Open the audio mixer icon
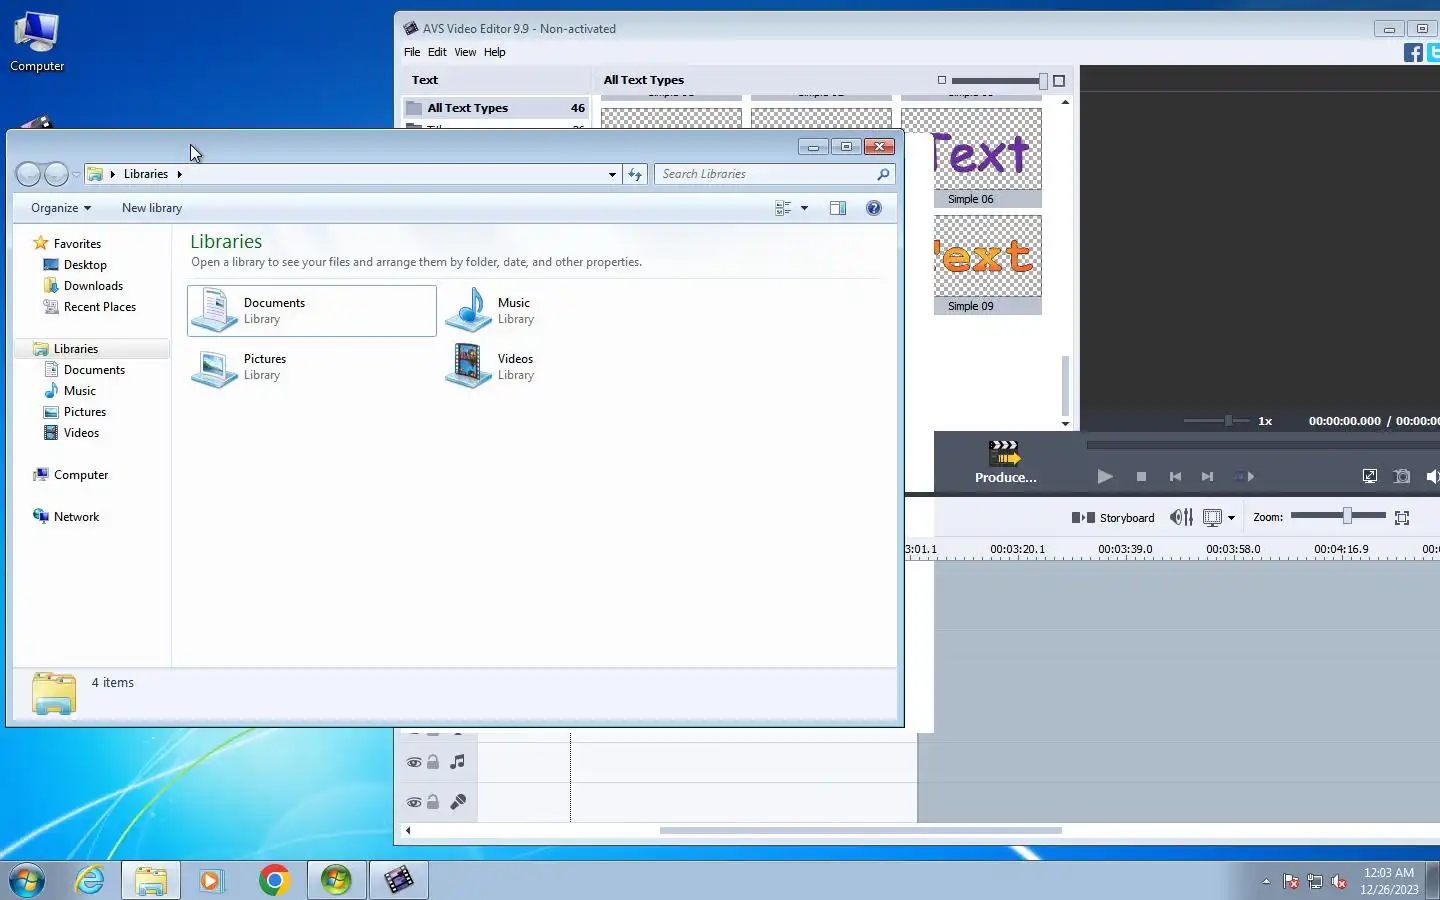1440x900 pixels. pyautogui.click(x=1181, y=518)
